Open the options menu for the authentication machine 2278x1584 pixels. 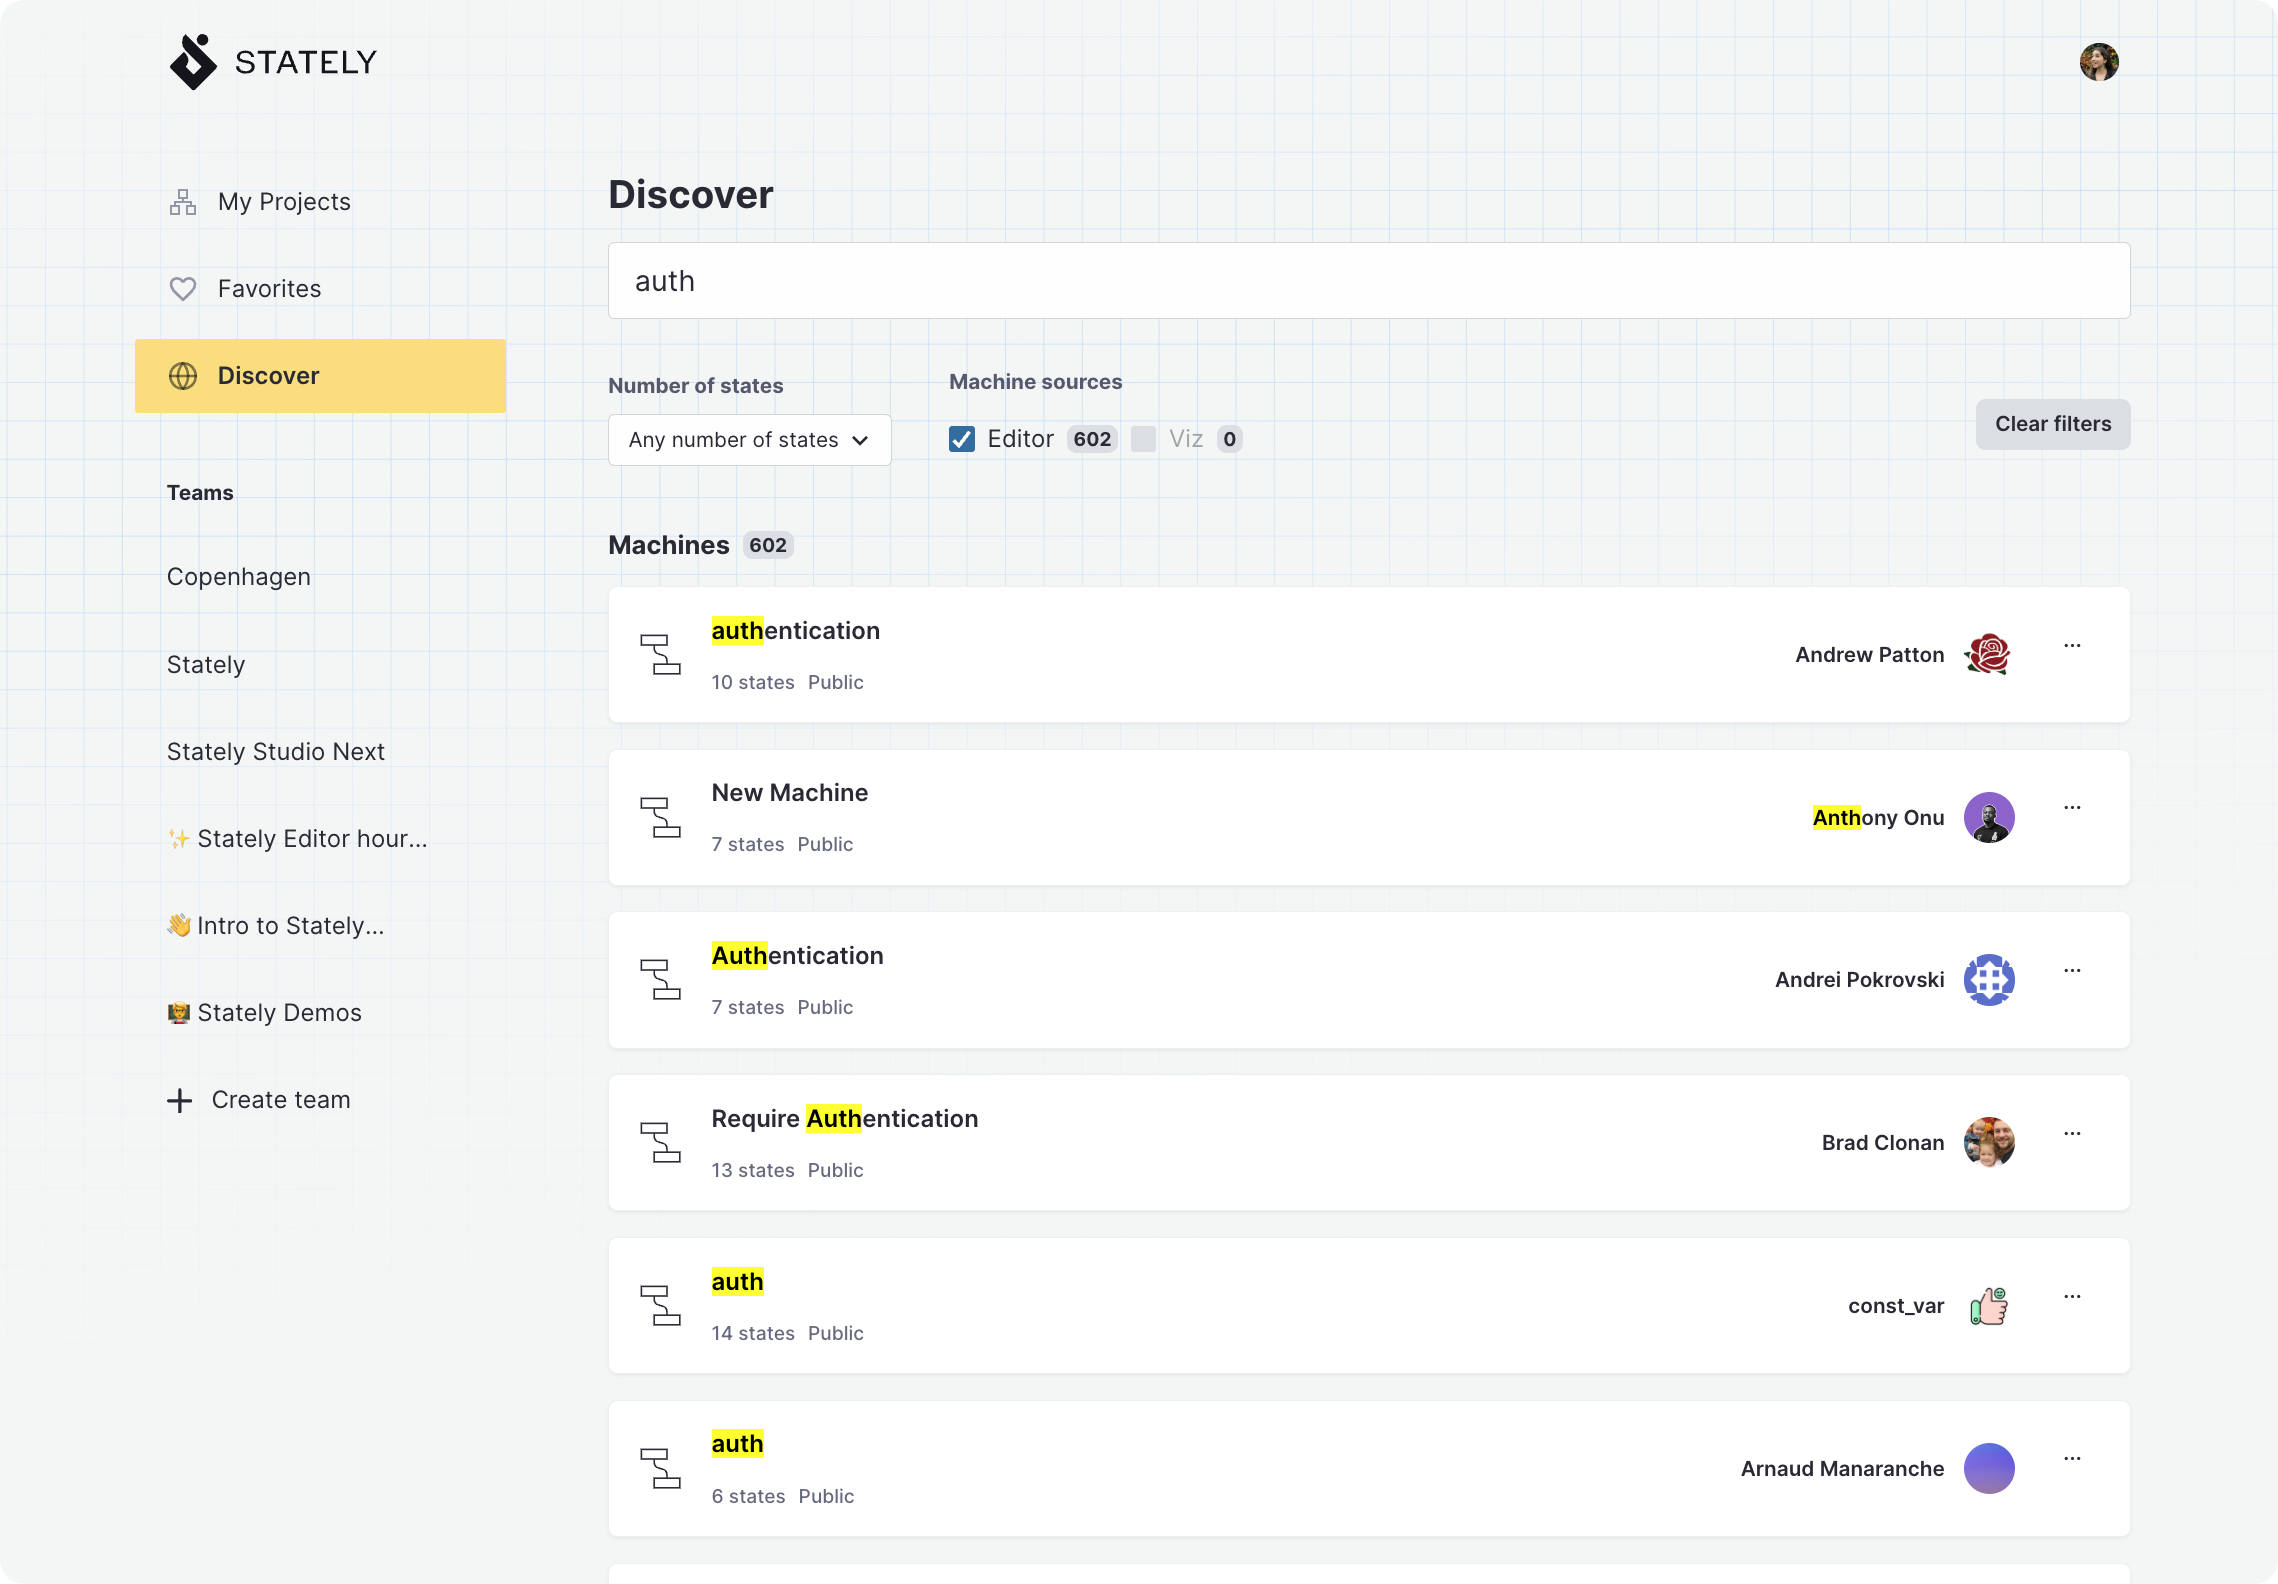pyautogui.click(x=2072, y=645)
